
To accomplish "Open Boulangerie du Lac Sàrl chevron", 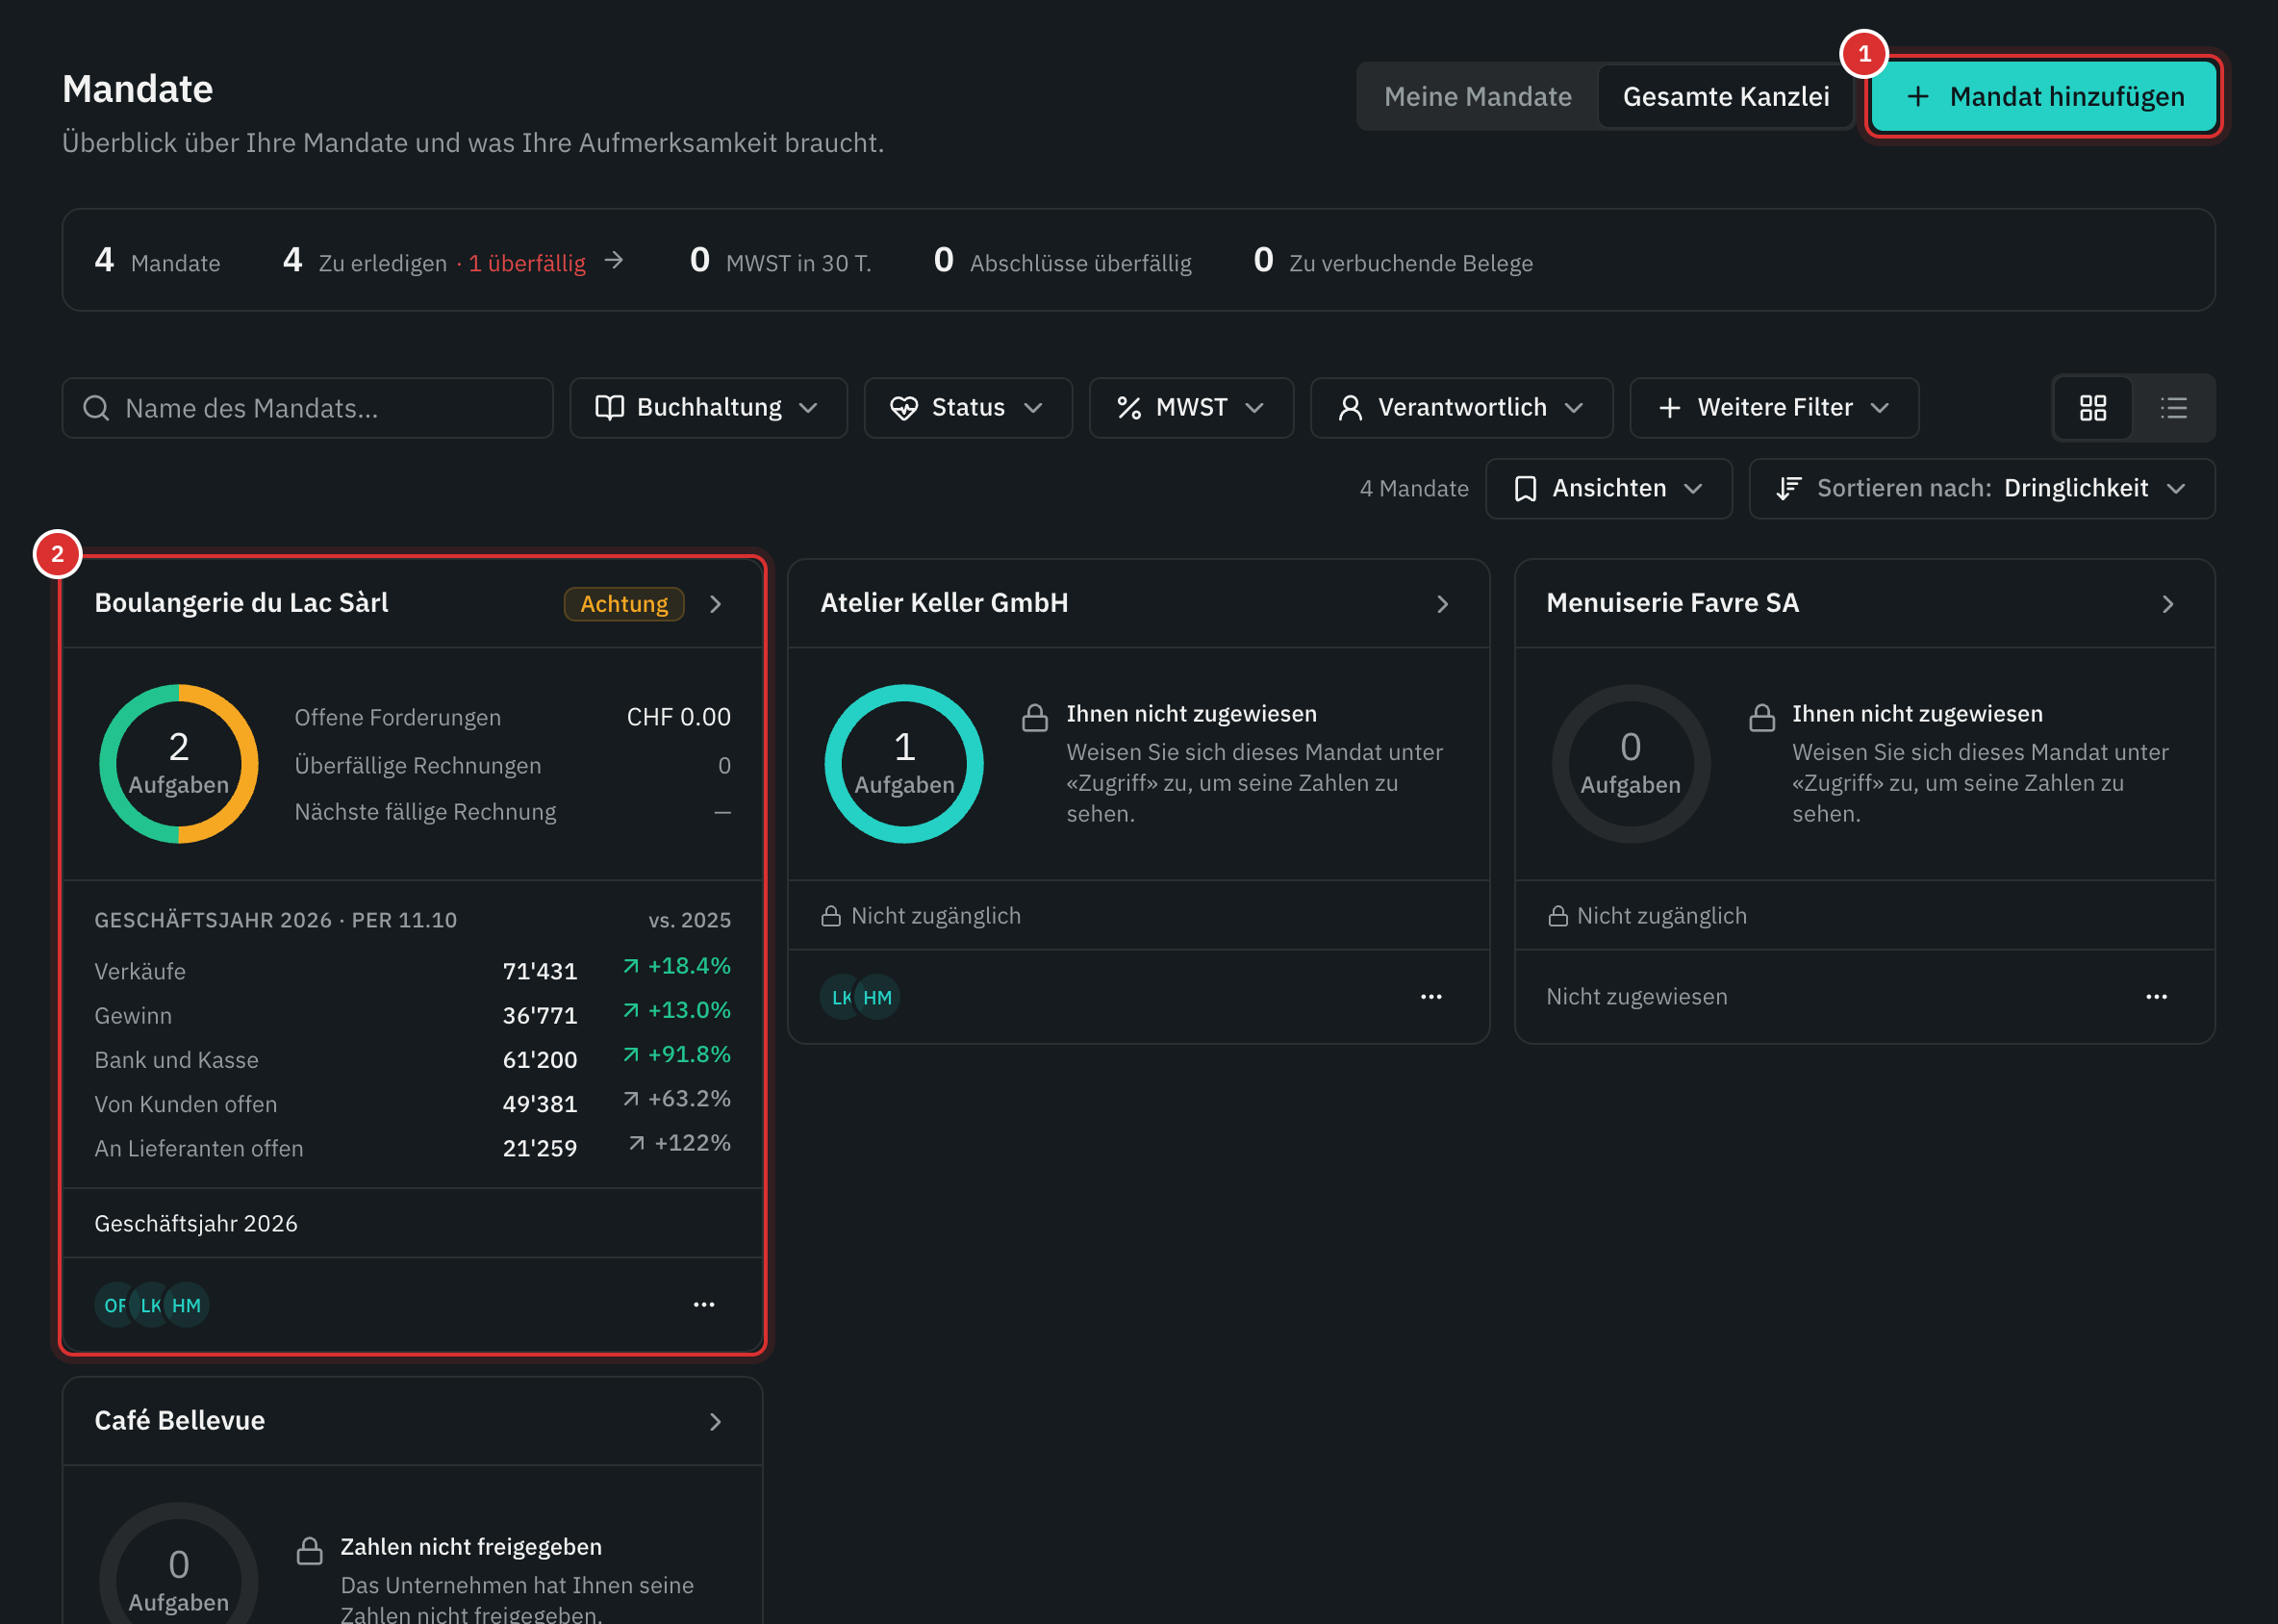I will 715,604.
